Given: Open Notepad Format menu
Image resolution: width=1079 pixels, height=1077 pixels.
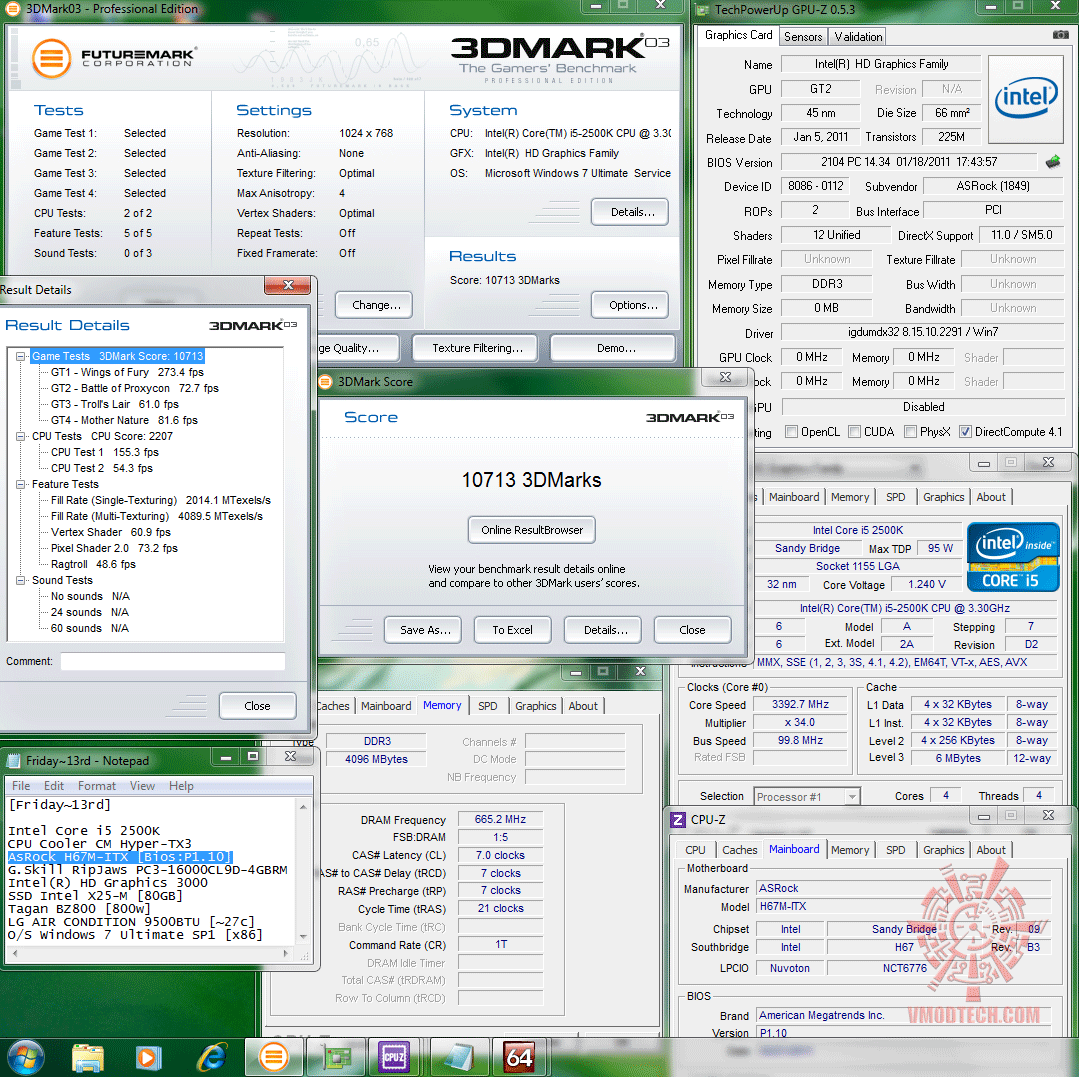Looking at the screenshot, I should 96,786.
